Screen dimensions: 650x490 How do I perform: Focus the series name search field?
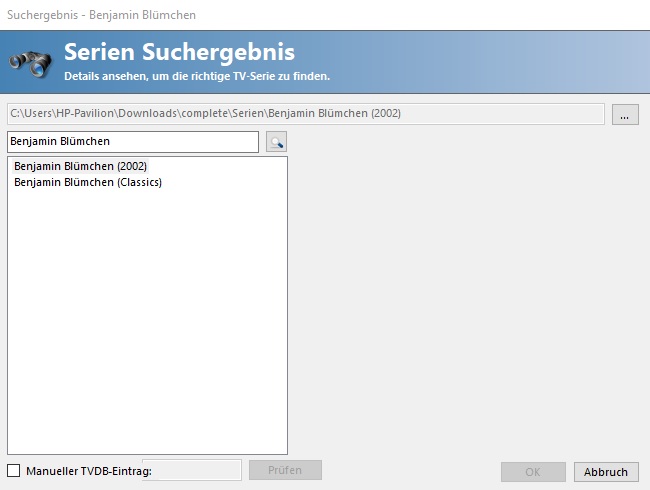133,142
